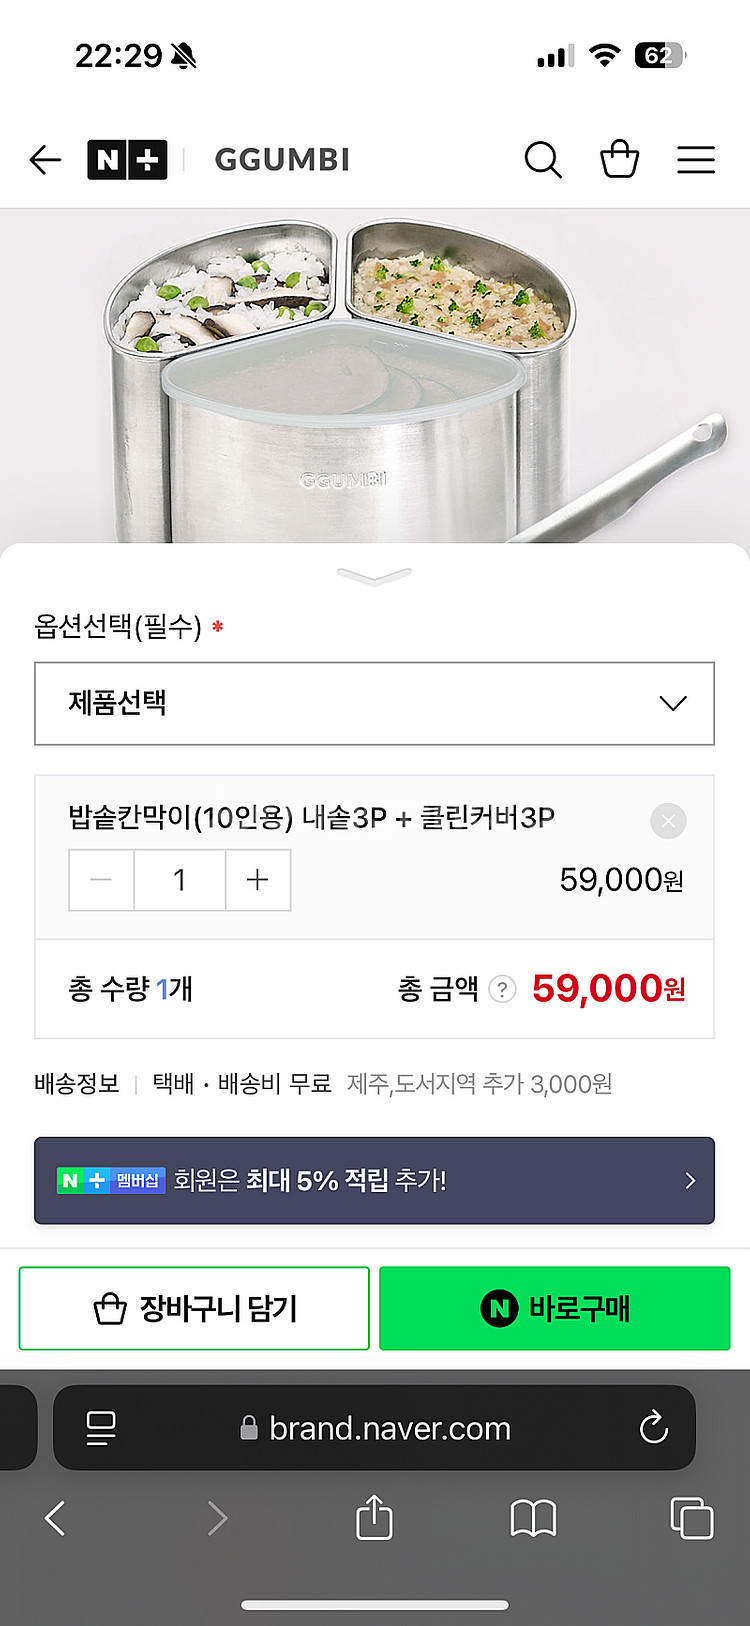The height and width of the screenshot is (1626, 750).
Task: Open the hamburger menu
Action: [696, 160]
